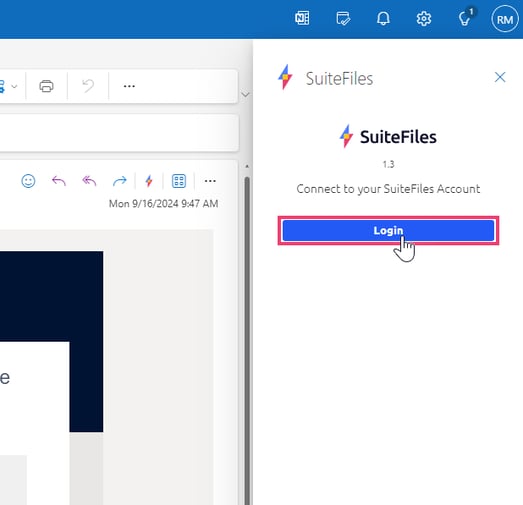React to message with smiley
Screen dimensions: 523x505
click(28, 181)
